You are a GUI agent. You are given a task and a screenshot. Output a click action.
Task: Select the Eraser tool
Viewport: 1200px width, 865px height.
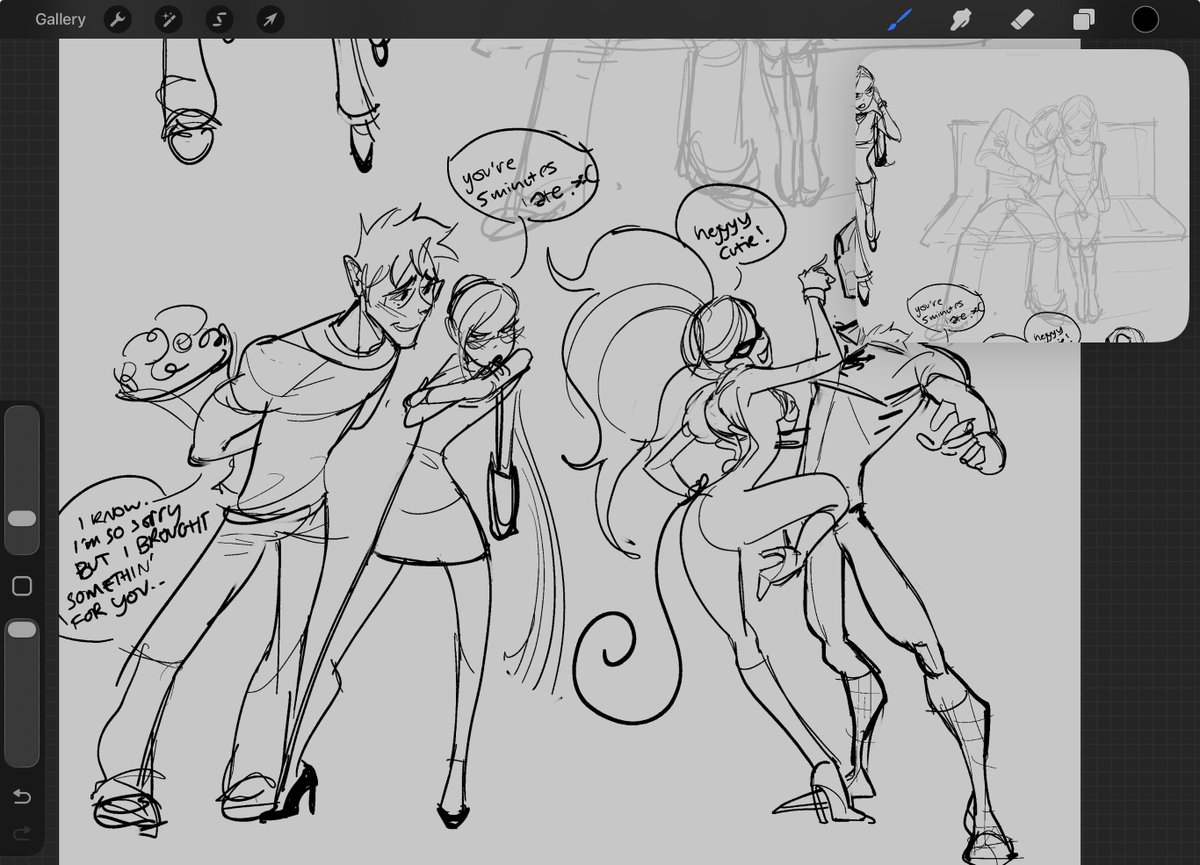click(1022, 19)
